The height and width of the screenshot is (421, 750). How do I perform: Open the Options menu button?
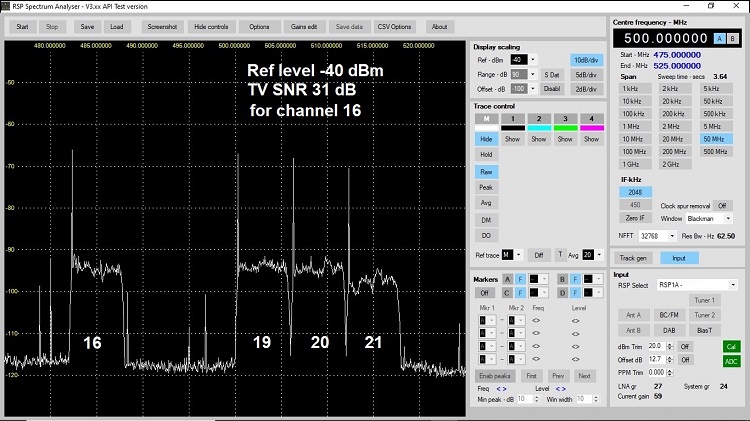click(x=259, y=26)
